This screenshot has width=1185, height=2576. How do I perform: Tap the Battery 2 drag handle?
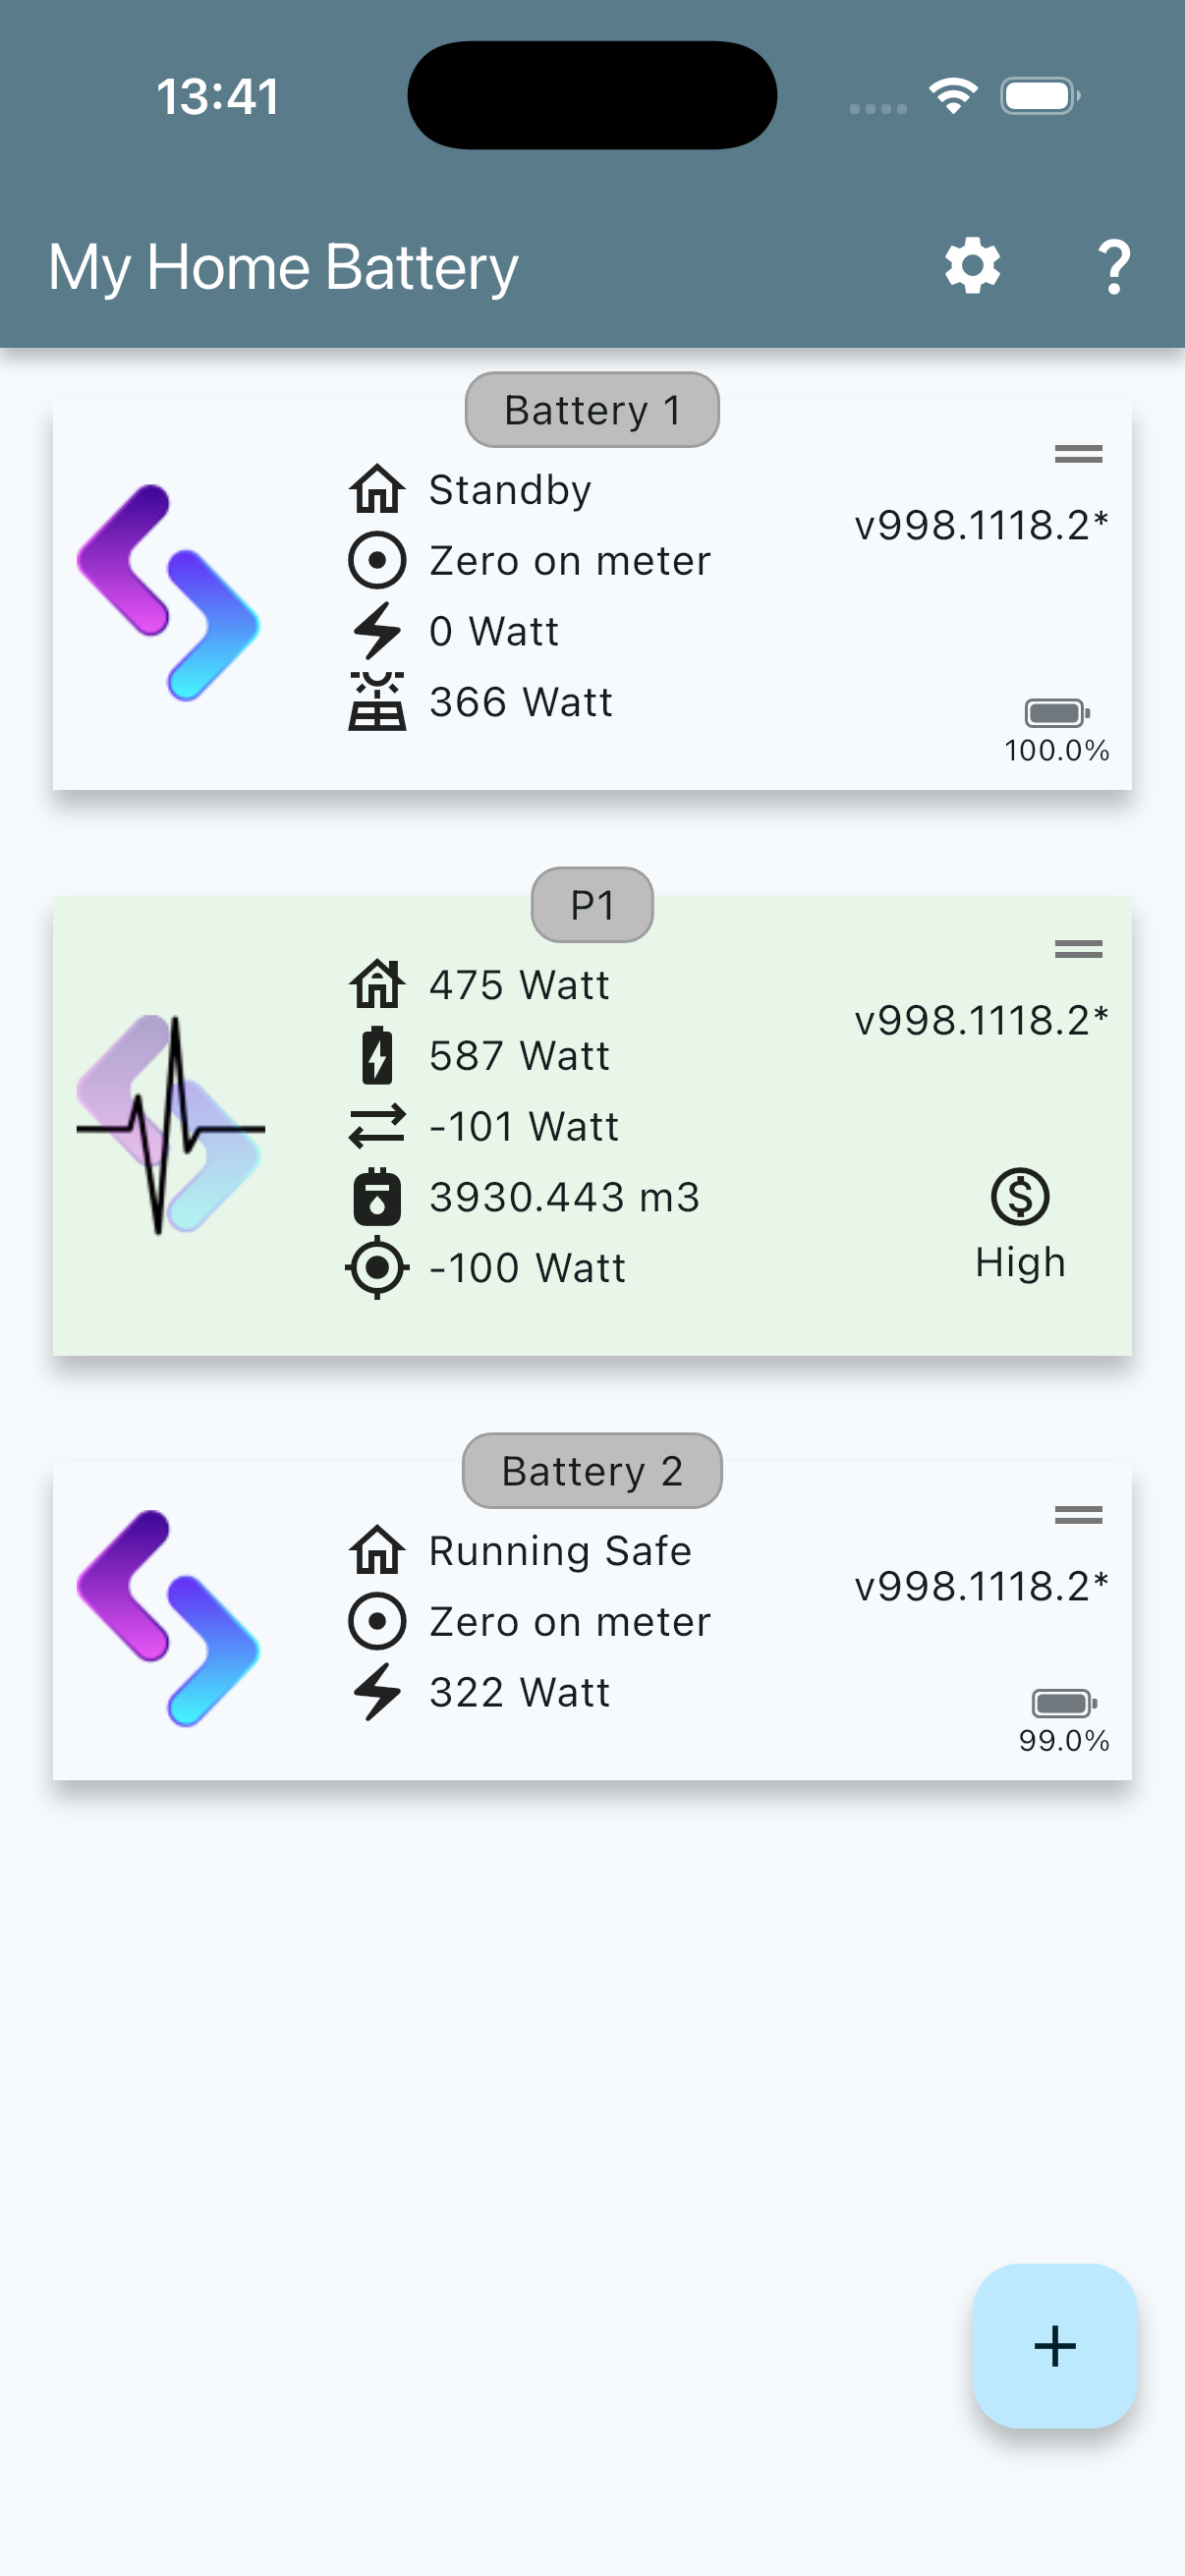point(1078,1515)
